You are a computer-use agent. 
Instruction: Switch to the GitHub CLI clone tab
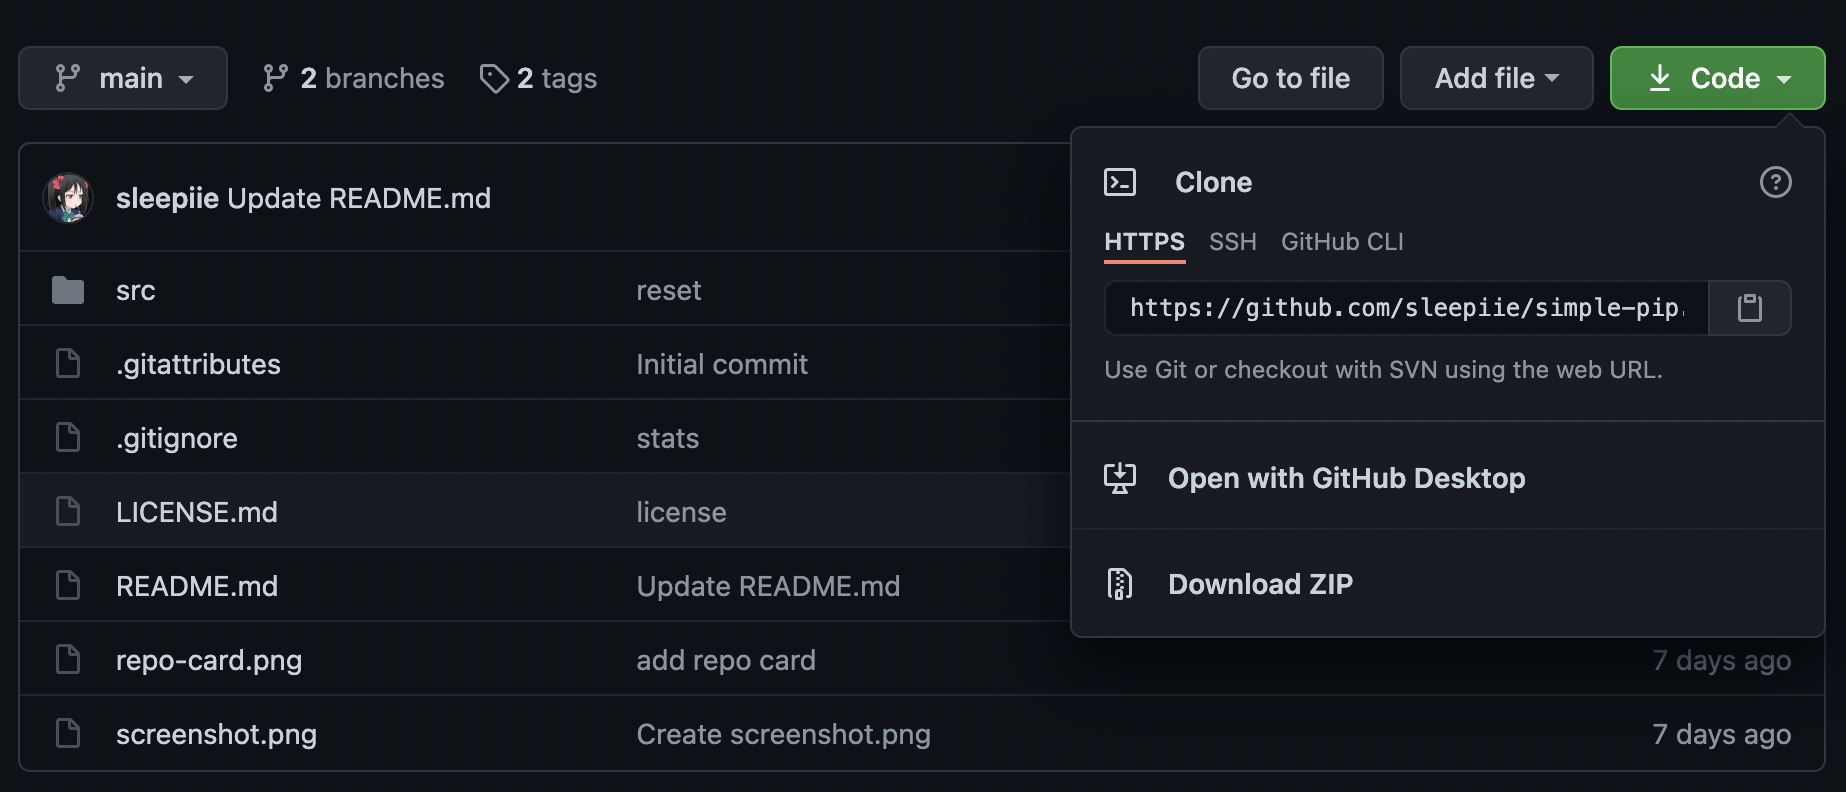1342,242
